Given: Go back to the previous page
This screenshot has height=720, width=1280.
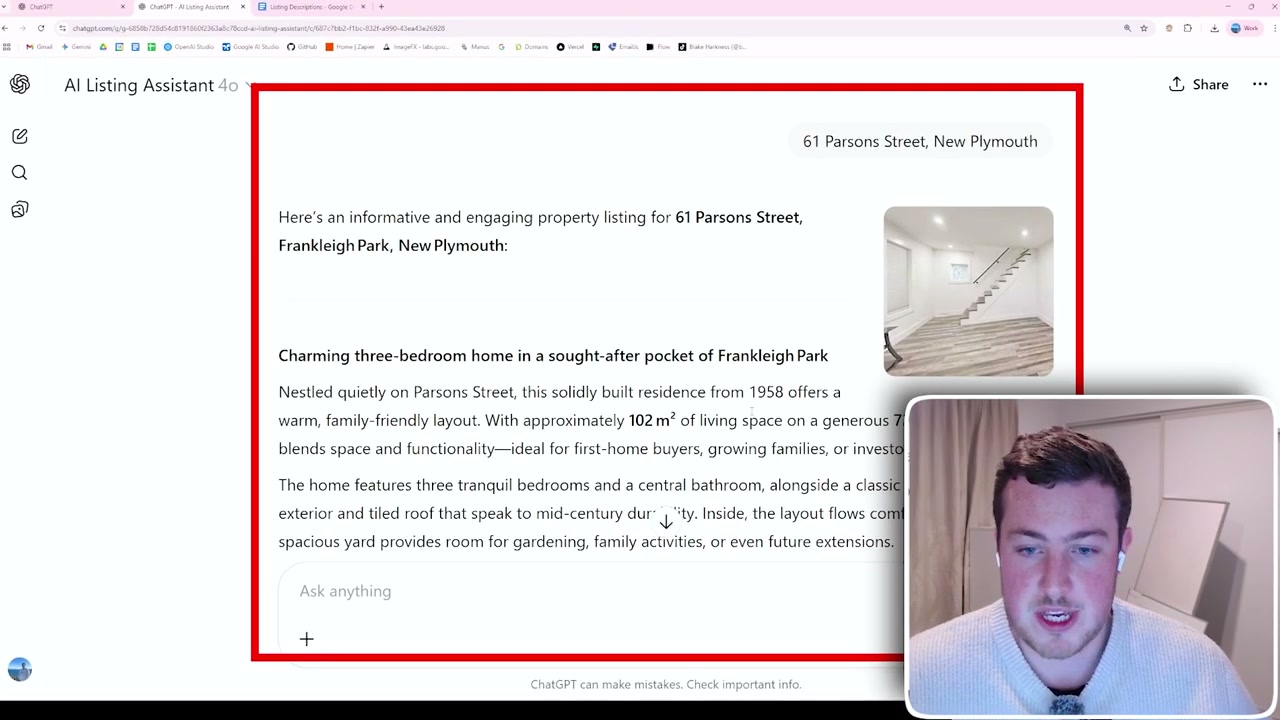Looking at the screenshot, I should coord(5,28).
